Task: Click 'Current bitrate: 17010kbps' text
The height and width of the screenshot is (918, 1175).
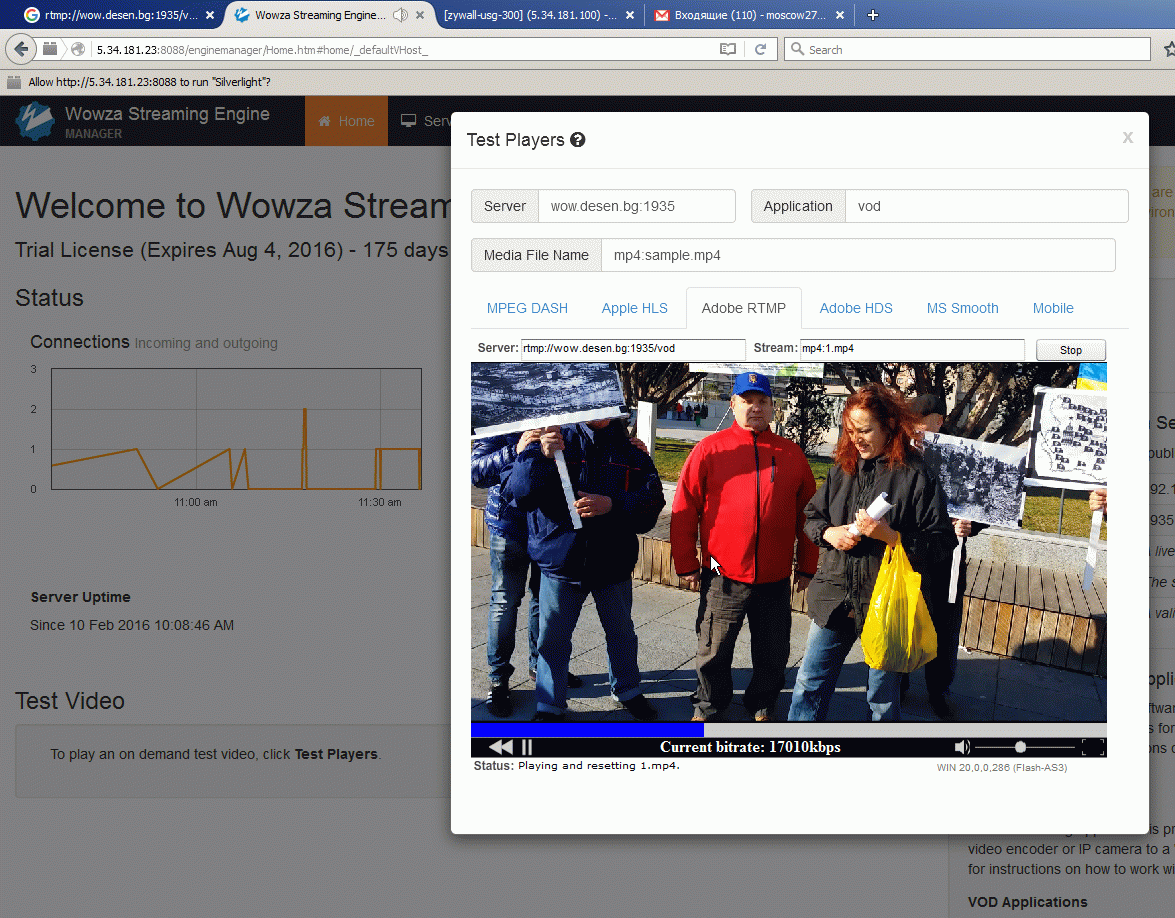Action: click(x=750, y=747)
